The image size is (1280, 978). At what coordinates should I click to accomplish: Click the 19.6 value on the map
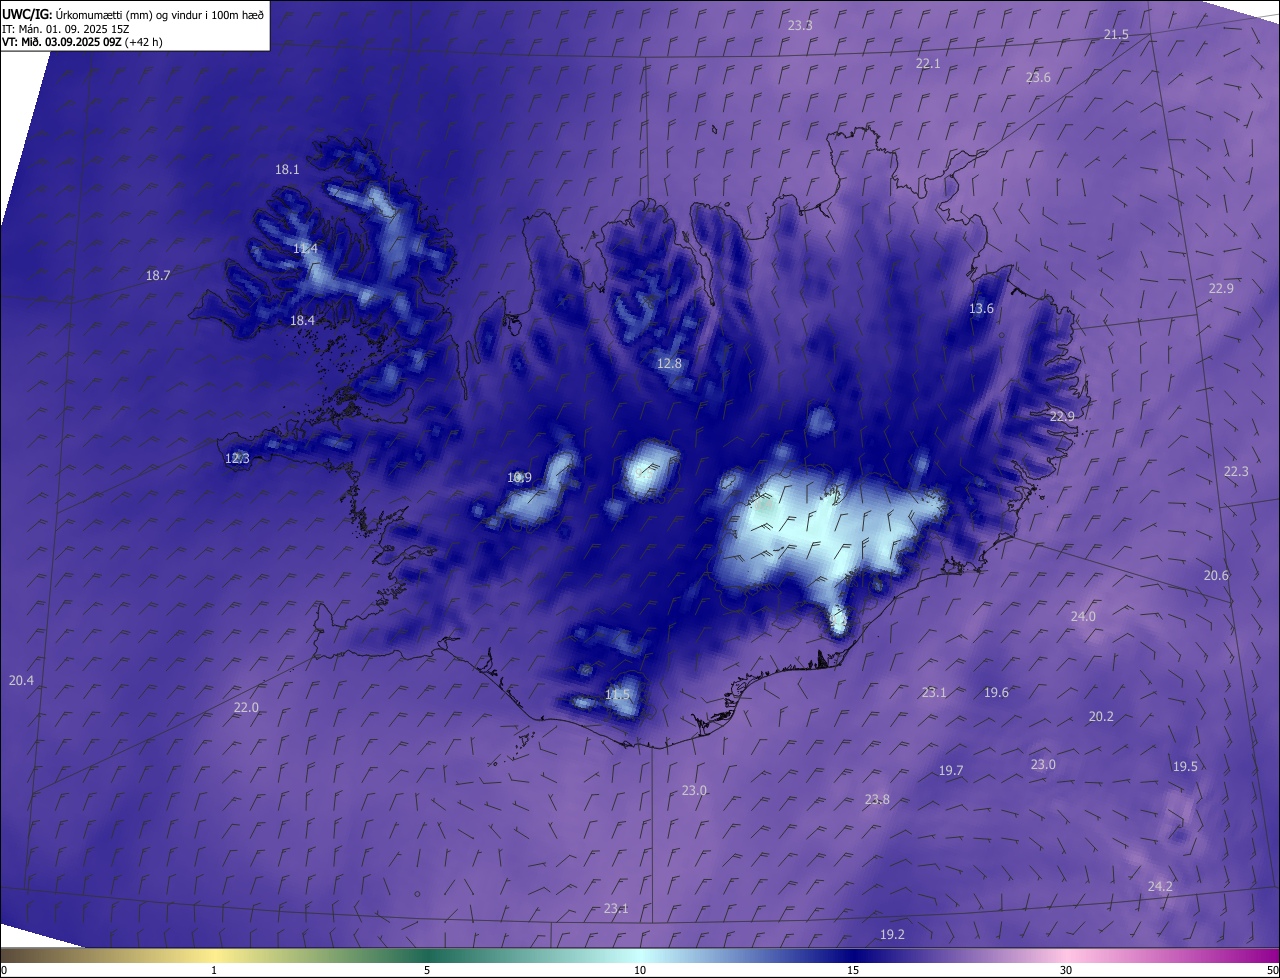point(996,692)
